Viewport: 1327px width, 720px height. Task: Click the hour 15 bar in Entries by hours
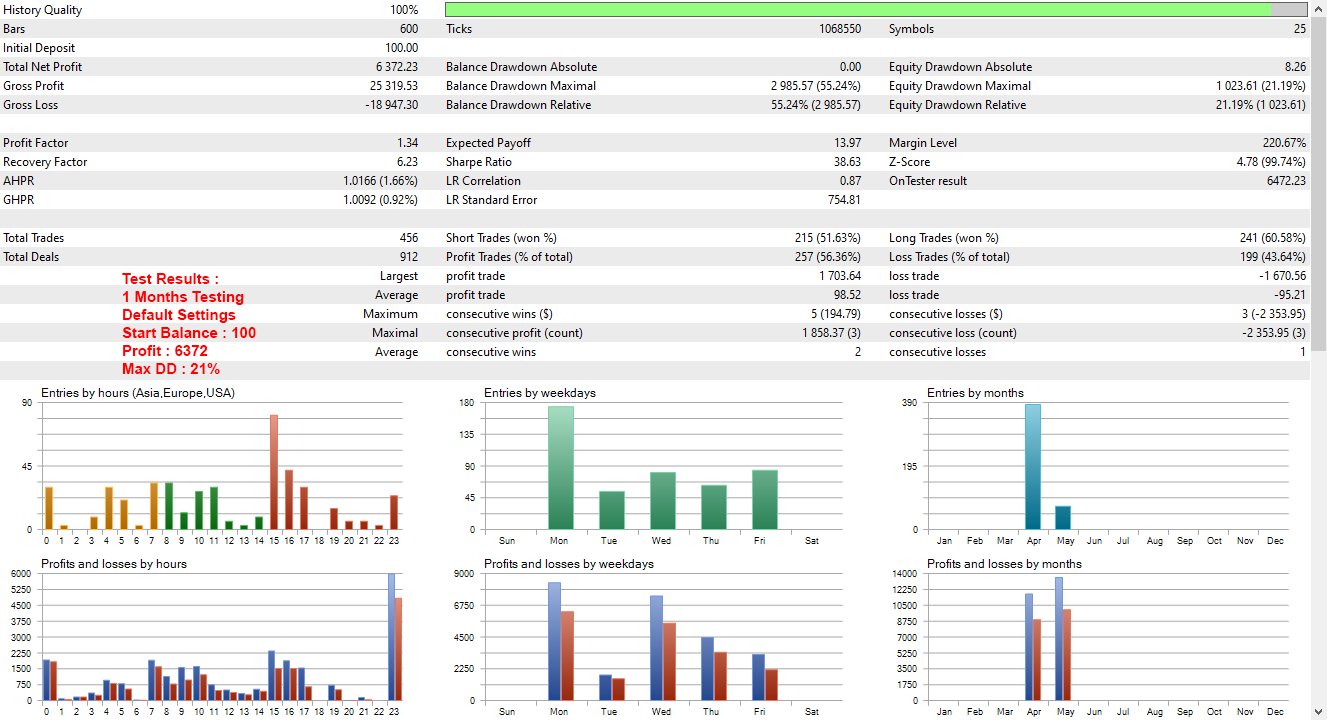tap(274, 472)
